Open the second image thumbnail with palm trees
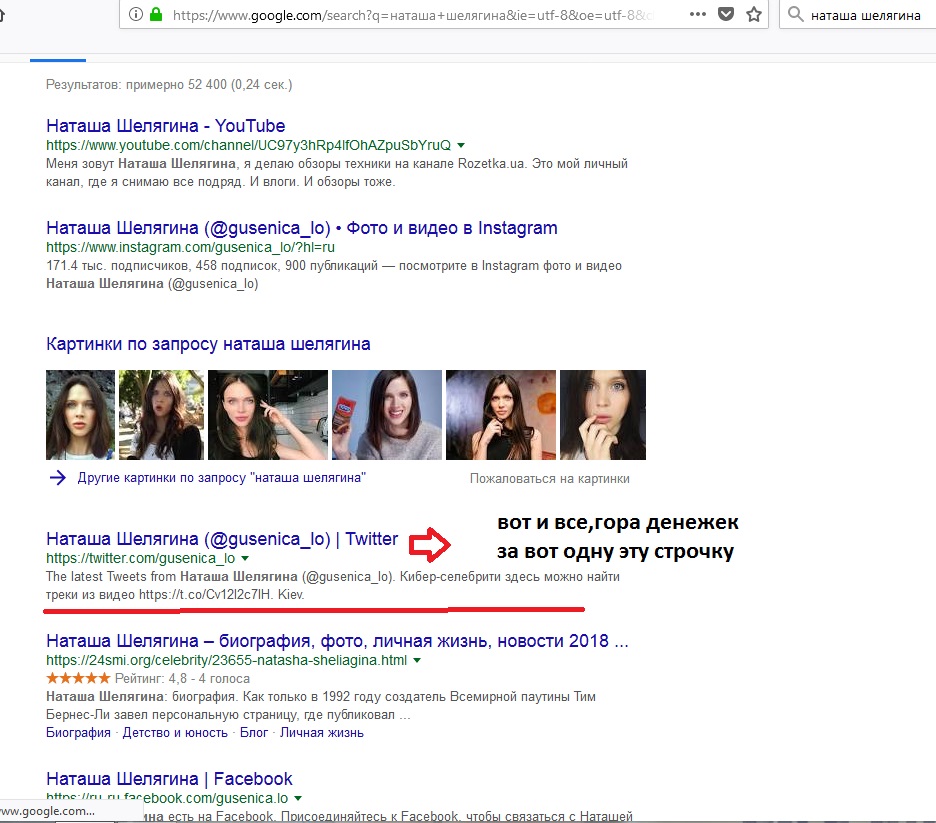The width and height of the screenshot is (936, 823). (x=161, y=415)
